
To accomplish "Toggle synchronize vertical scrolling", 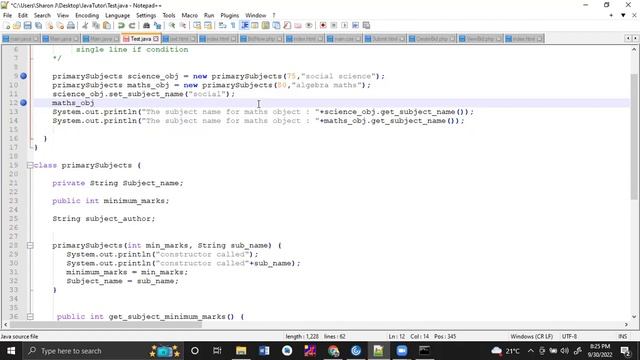I will pos(197,25).
